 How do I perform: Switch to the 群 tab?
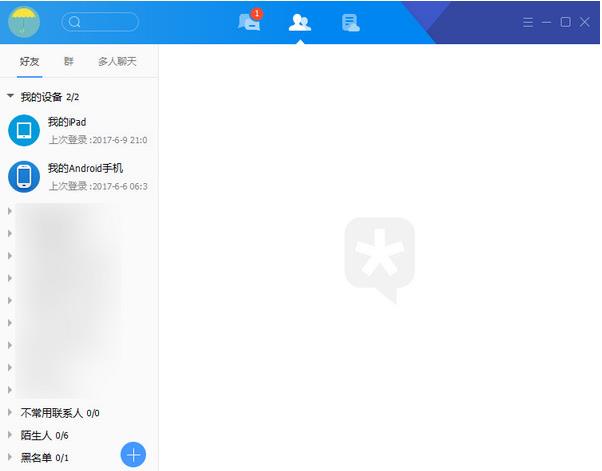click(x=68, y=61)
